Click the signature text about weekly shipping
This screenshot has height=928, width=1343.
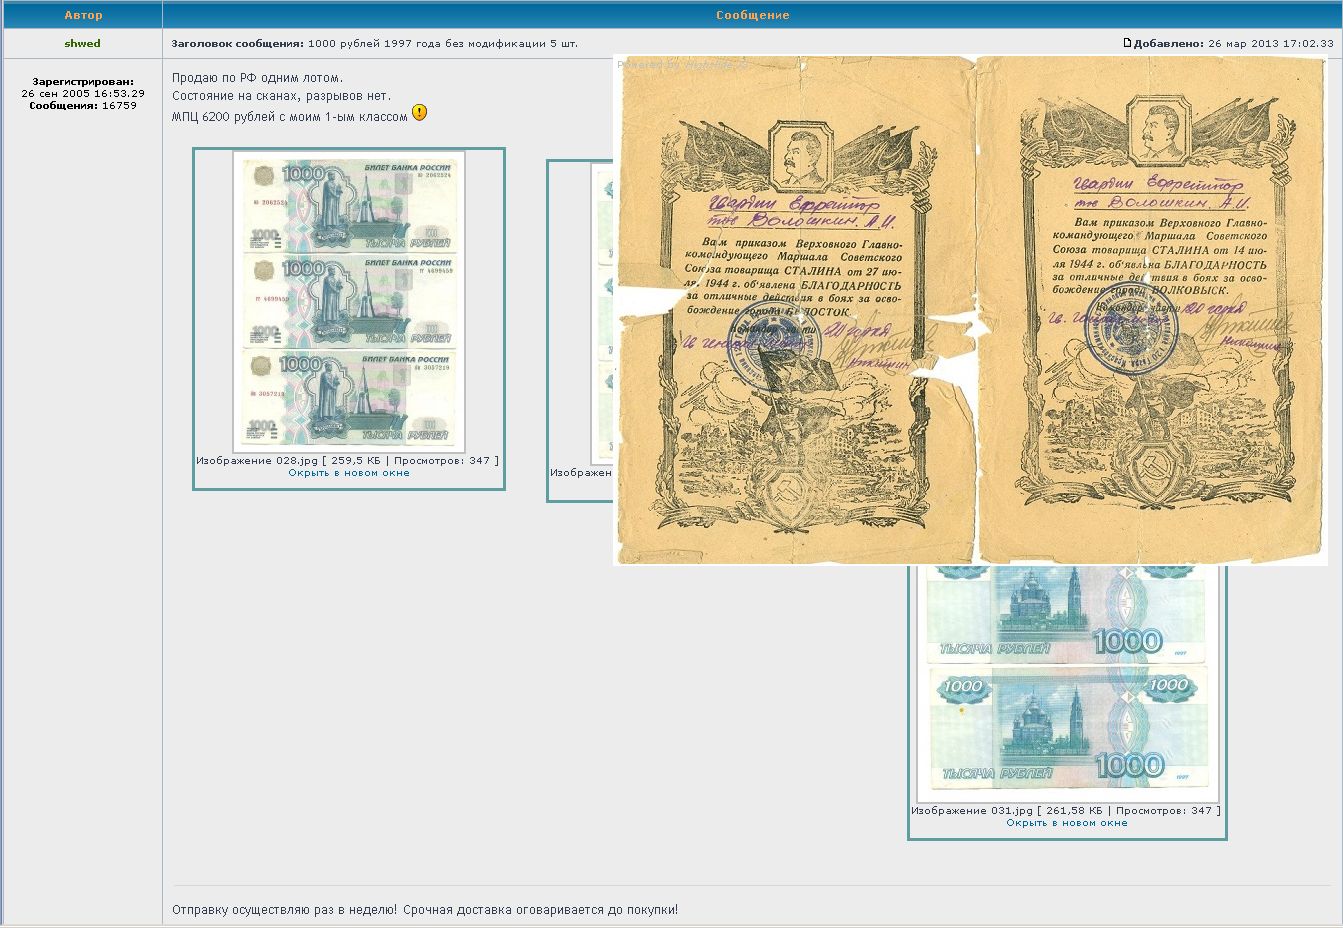pos(424,910)
